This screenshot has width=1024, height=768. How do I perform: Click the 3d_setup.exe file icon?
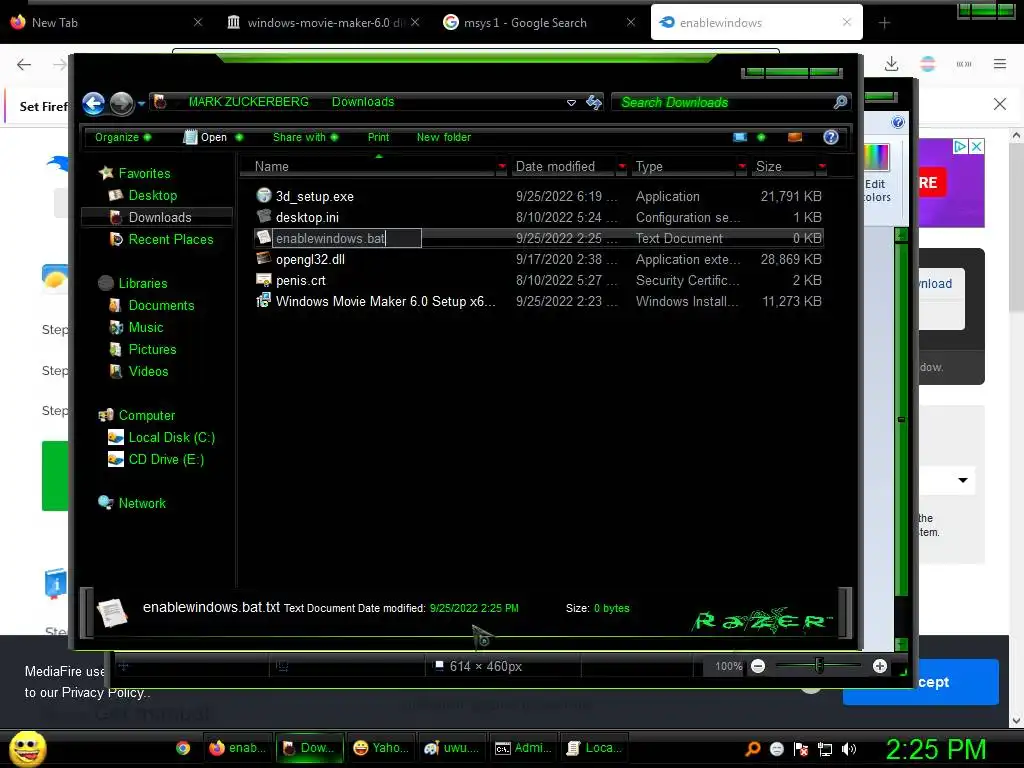[x=263, y=195]
